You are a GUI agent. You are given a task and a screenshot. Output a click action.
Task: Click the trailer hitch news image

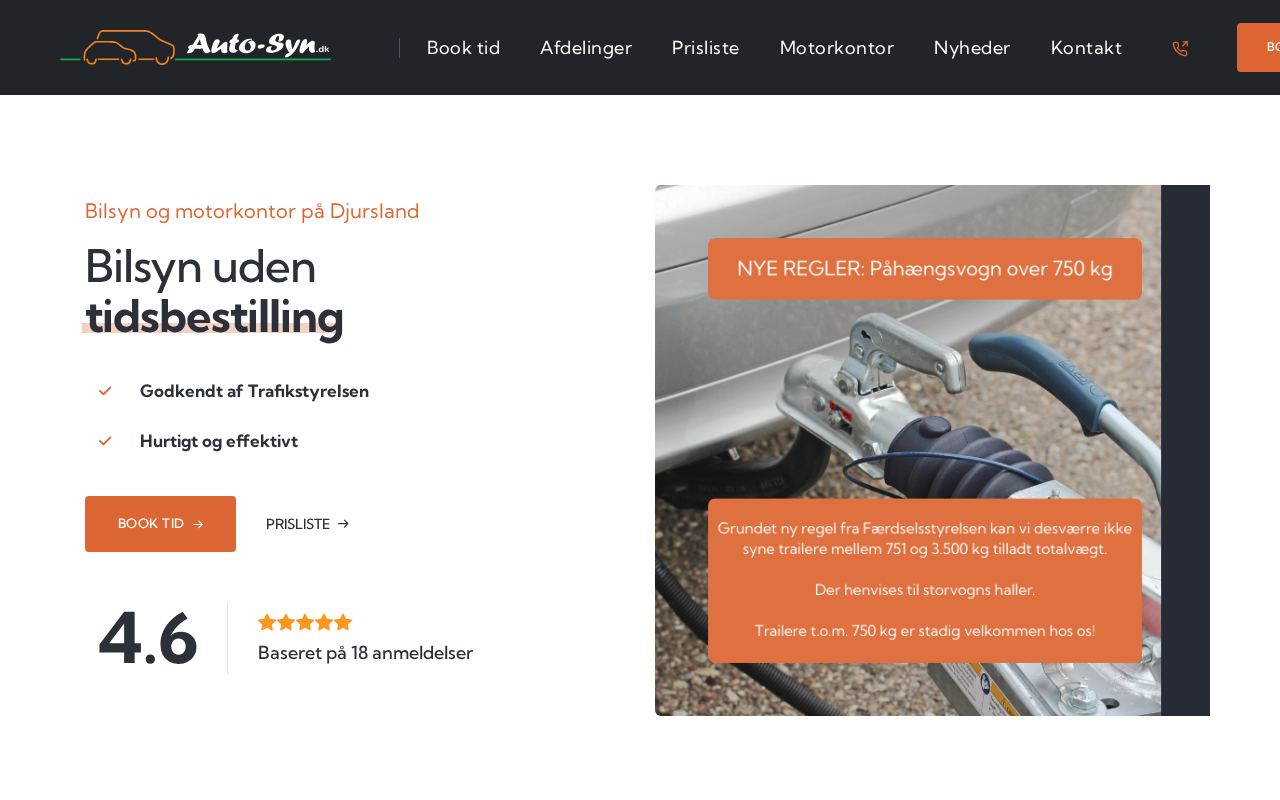coord(932,450)
